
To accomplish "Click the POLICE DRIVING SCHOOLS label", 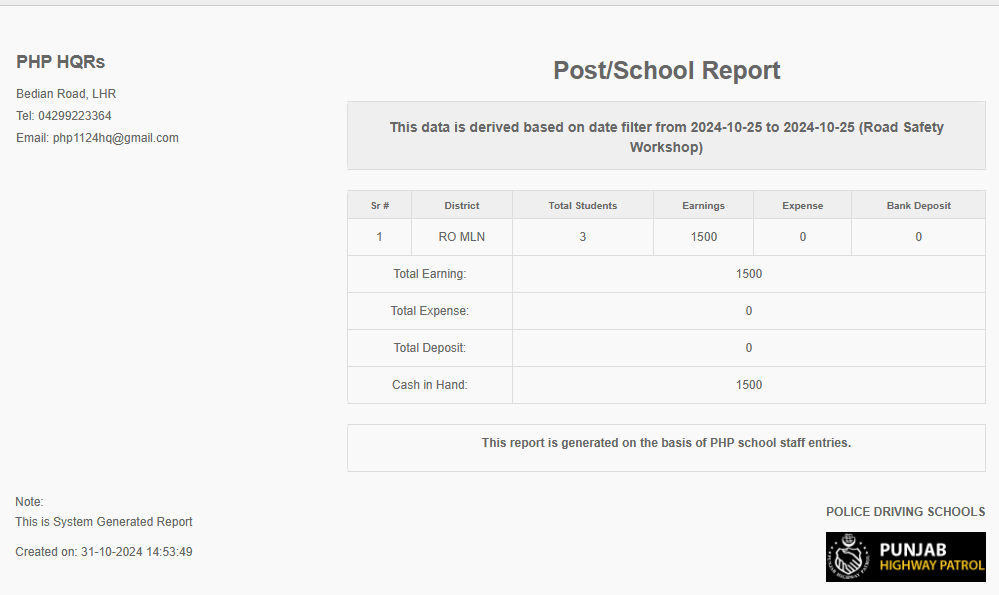I will click(905, 512).
